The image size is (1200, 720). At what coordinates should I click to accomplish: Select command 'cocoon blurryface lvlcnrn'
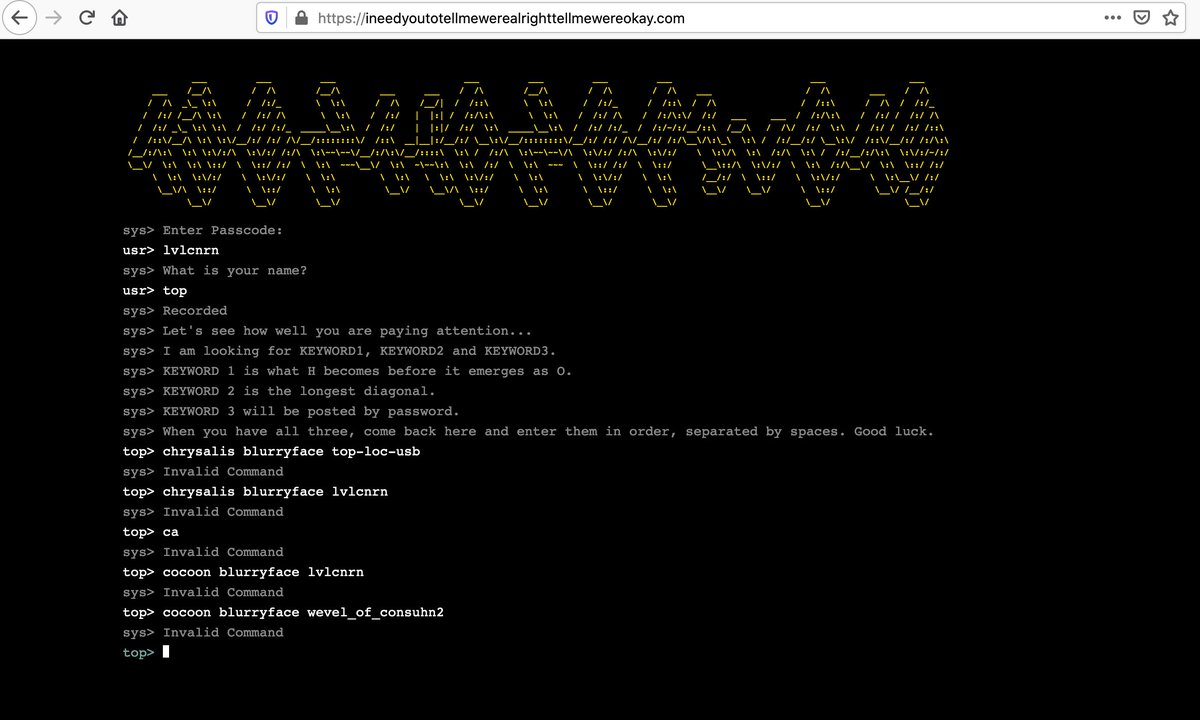(x=243, y=572)
